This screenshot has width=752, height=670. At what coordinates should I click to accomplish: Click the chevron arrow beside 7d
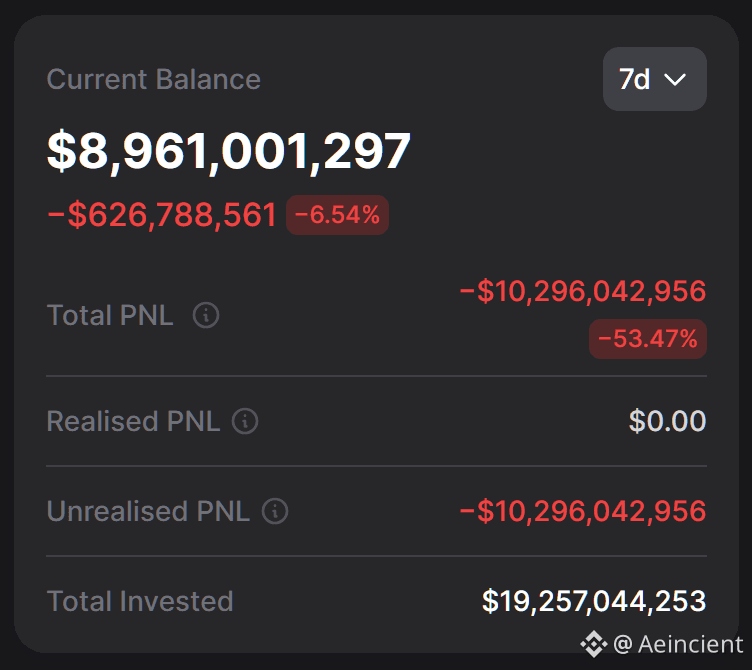(x=675, y=80)
